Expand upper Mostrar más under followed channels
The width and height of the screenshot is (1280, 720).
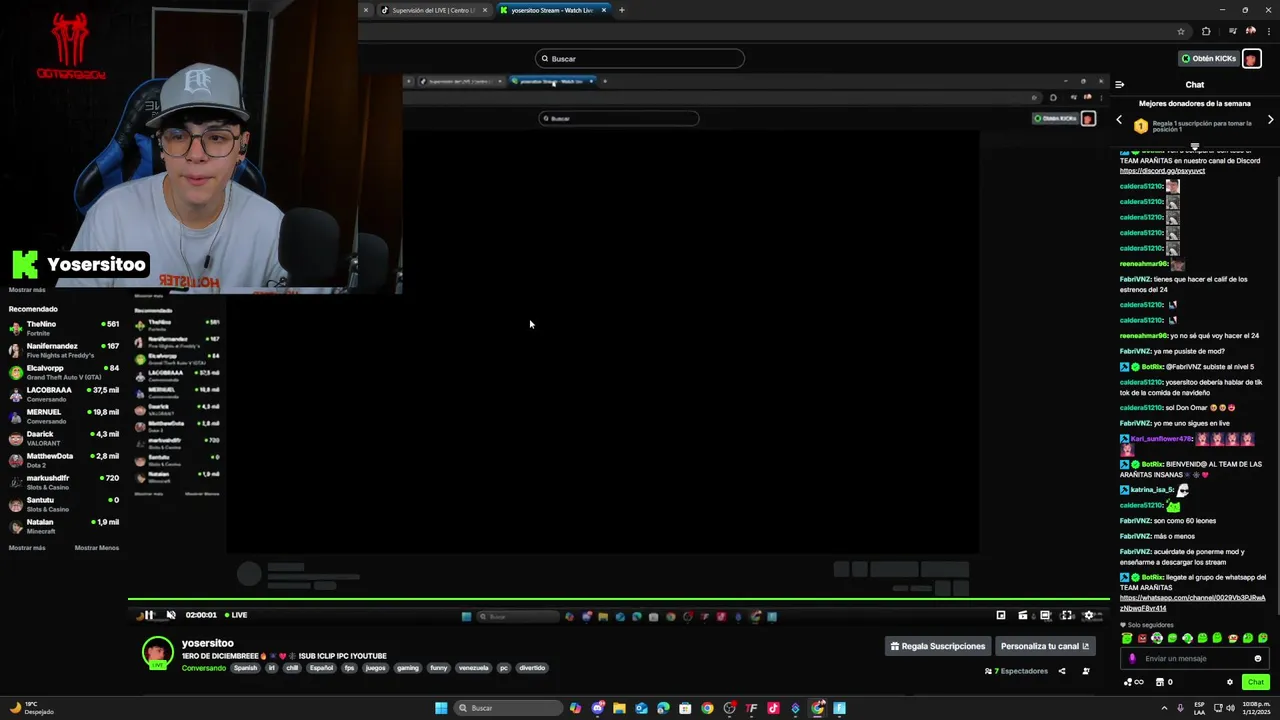click(x=27, y=290)
